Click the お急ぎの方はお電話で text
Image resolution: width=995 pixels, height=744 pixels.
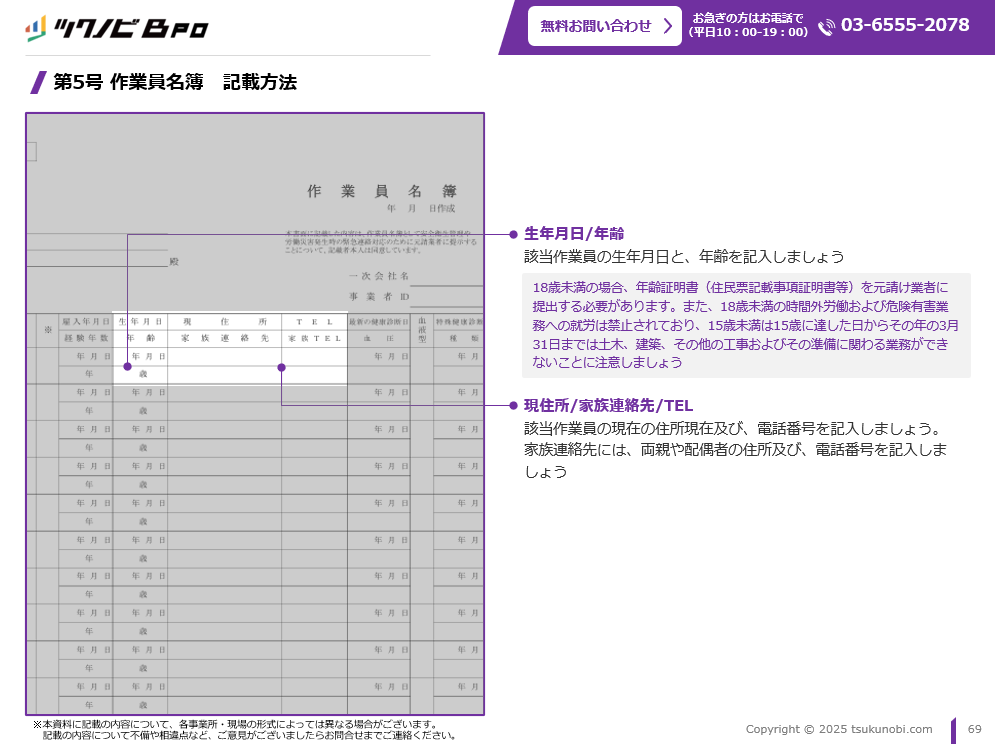click(748, 18)
